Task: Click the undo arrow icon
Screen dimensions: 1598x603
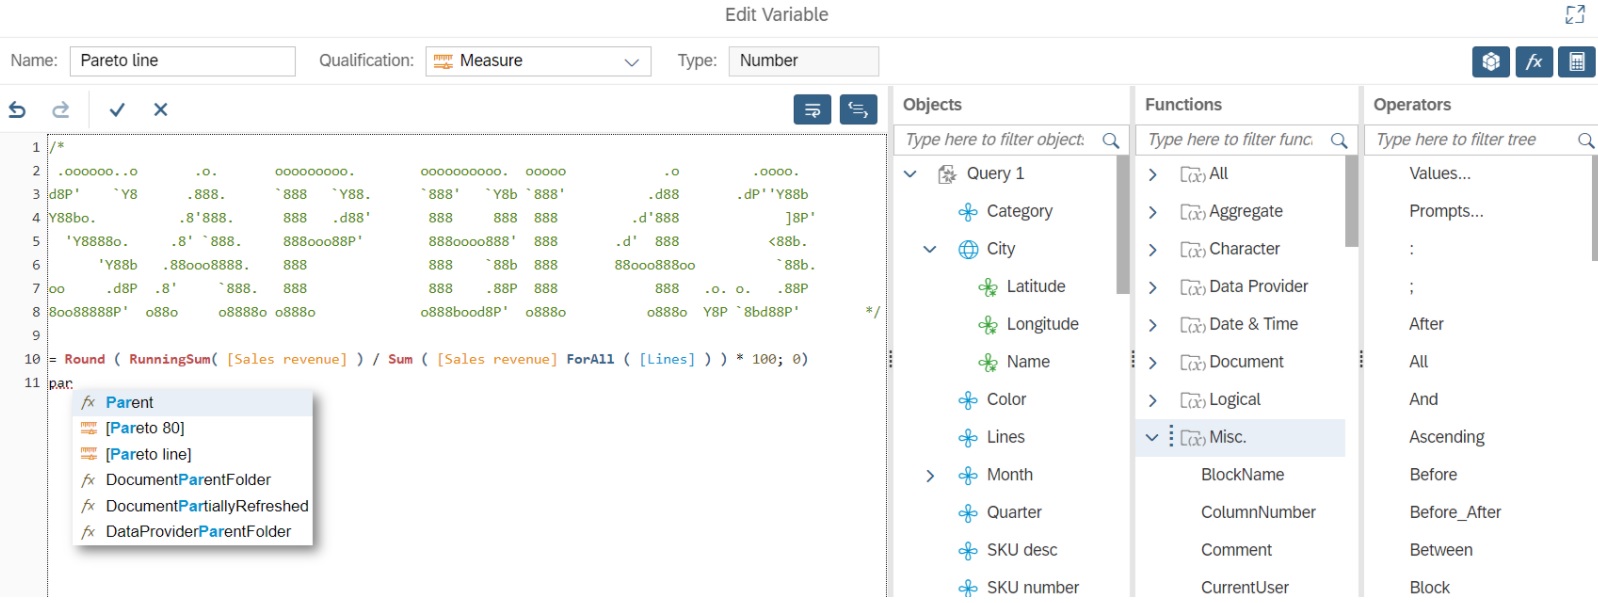Action: click(18, 110)
